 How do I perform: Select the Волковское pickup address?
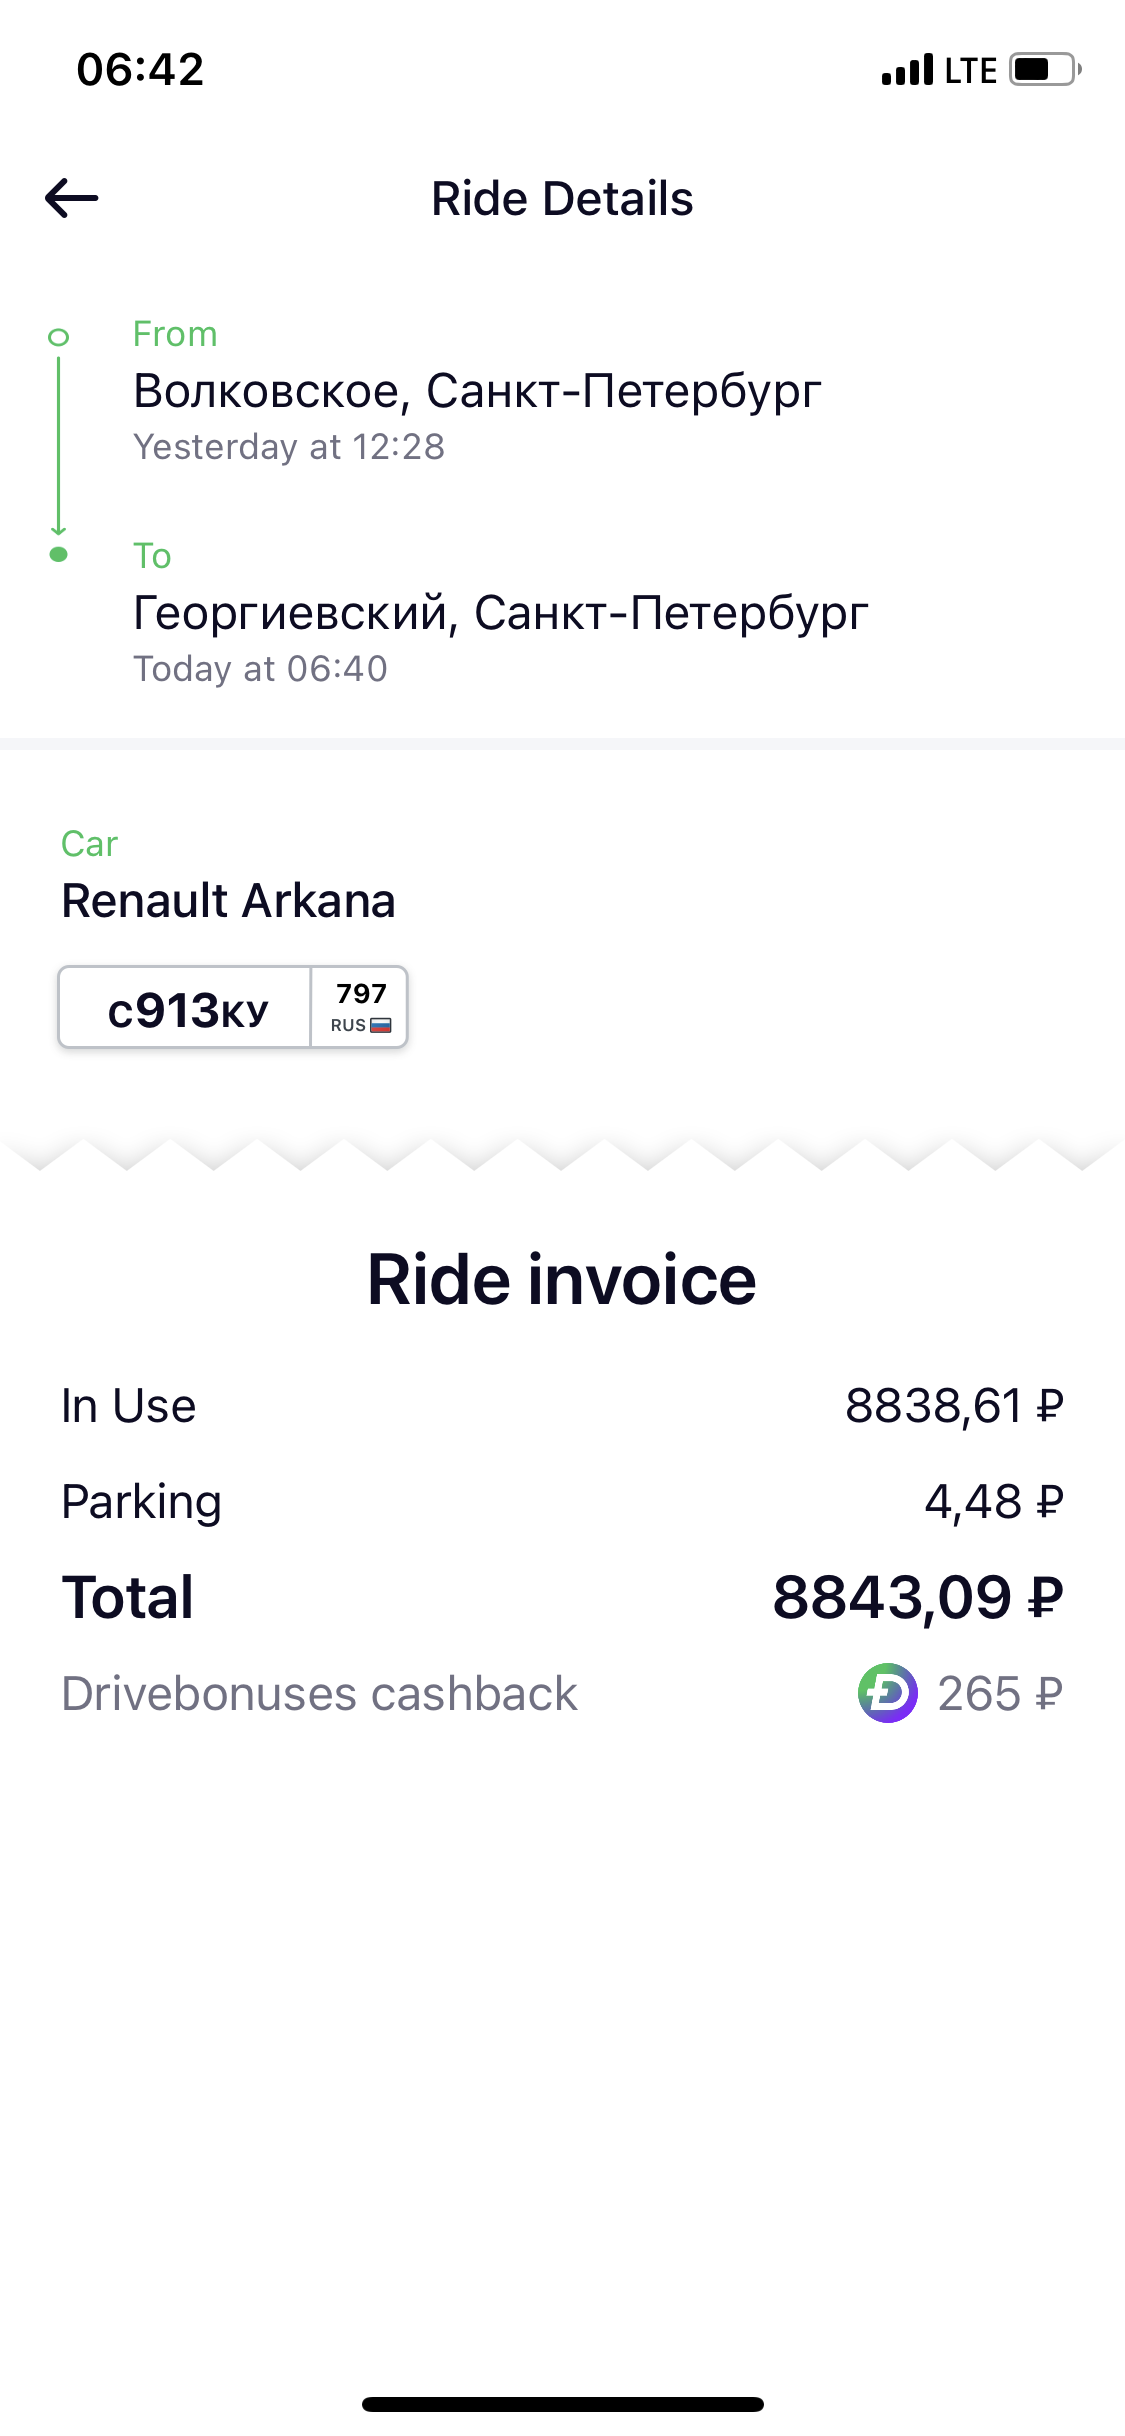point(477,391)
